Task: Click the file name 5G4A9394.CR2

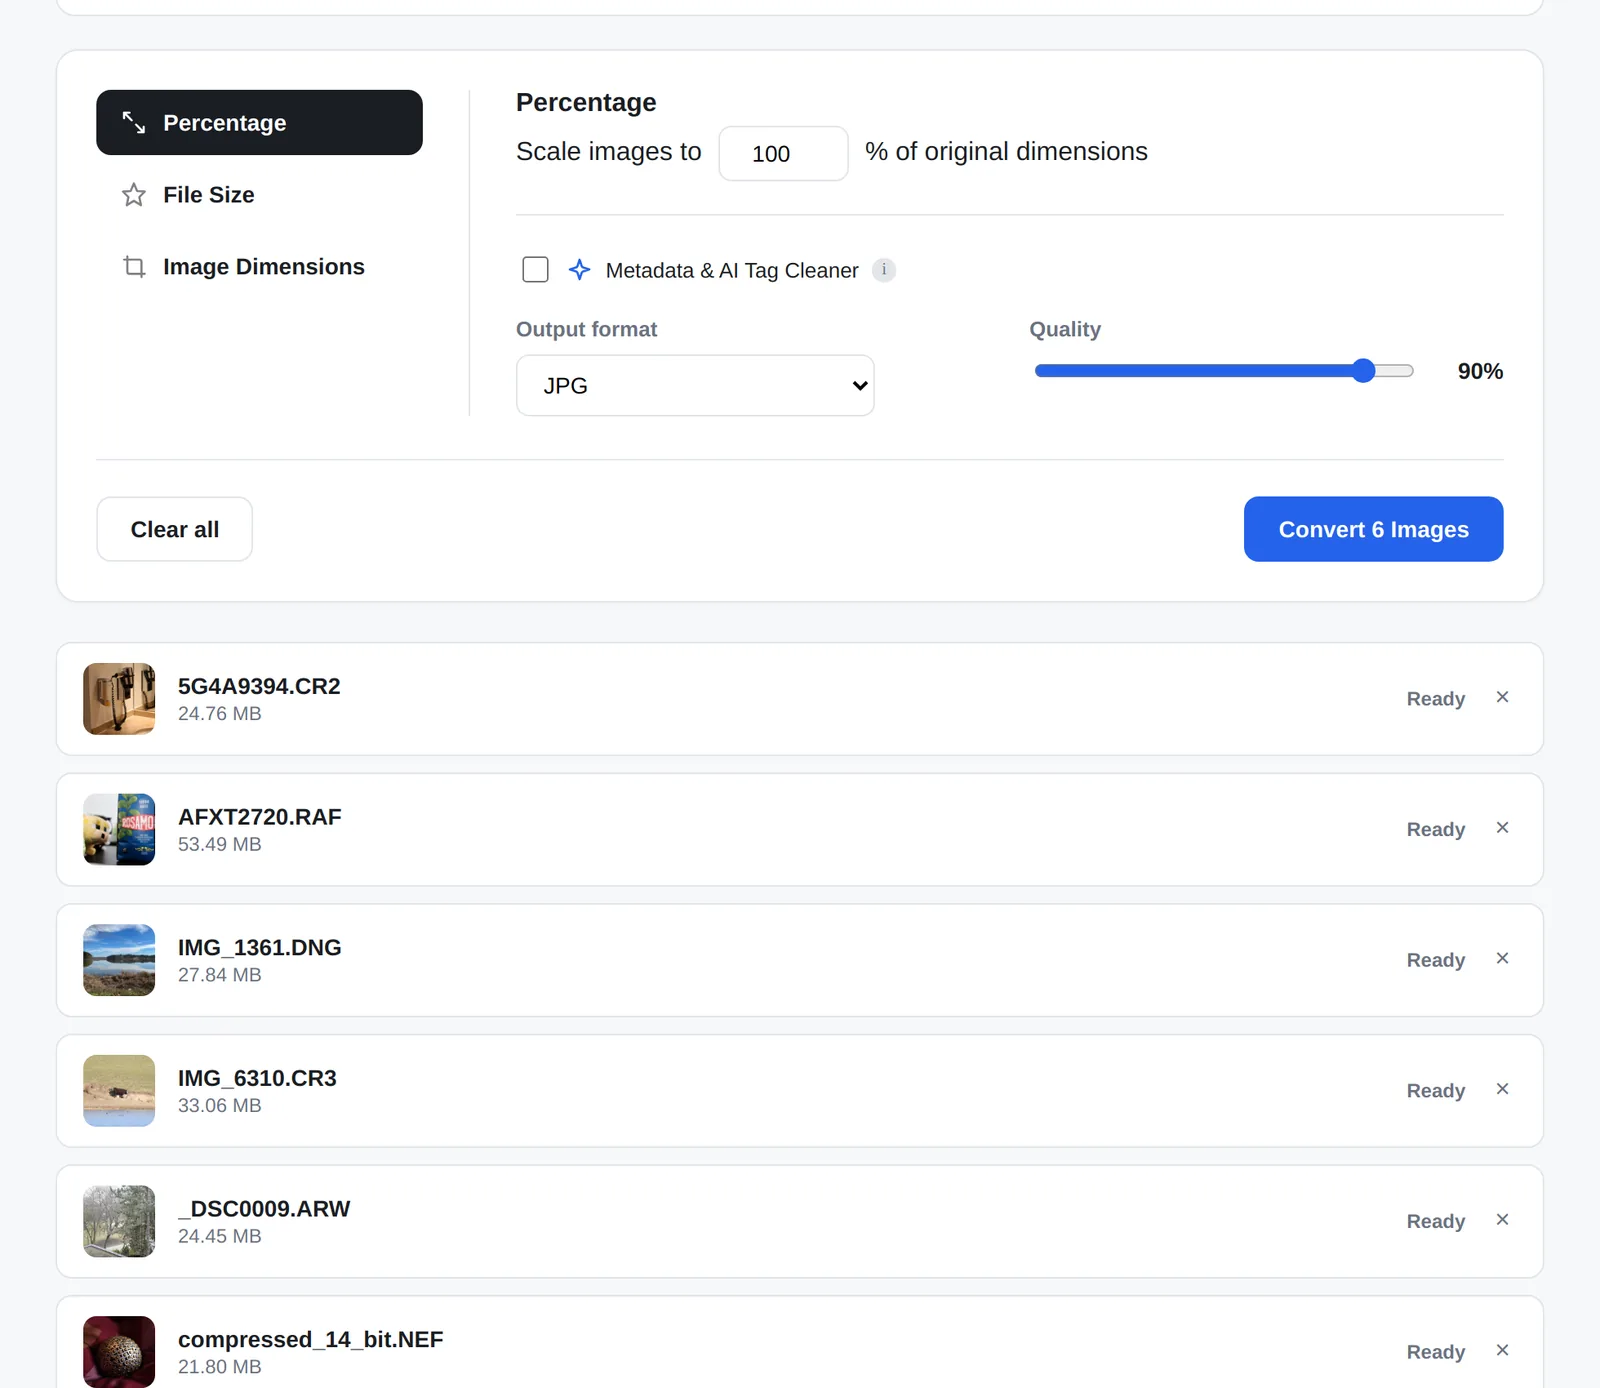Action: 259,686
